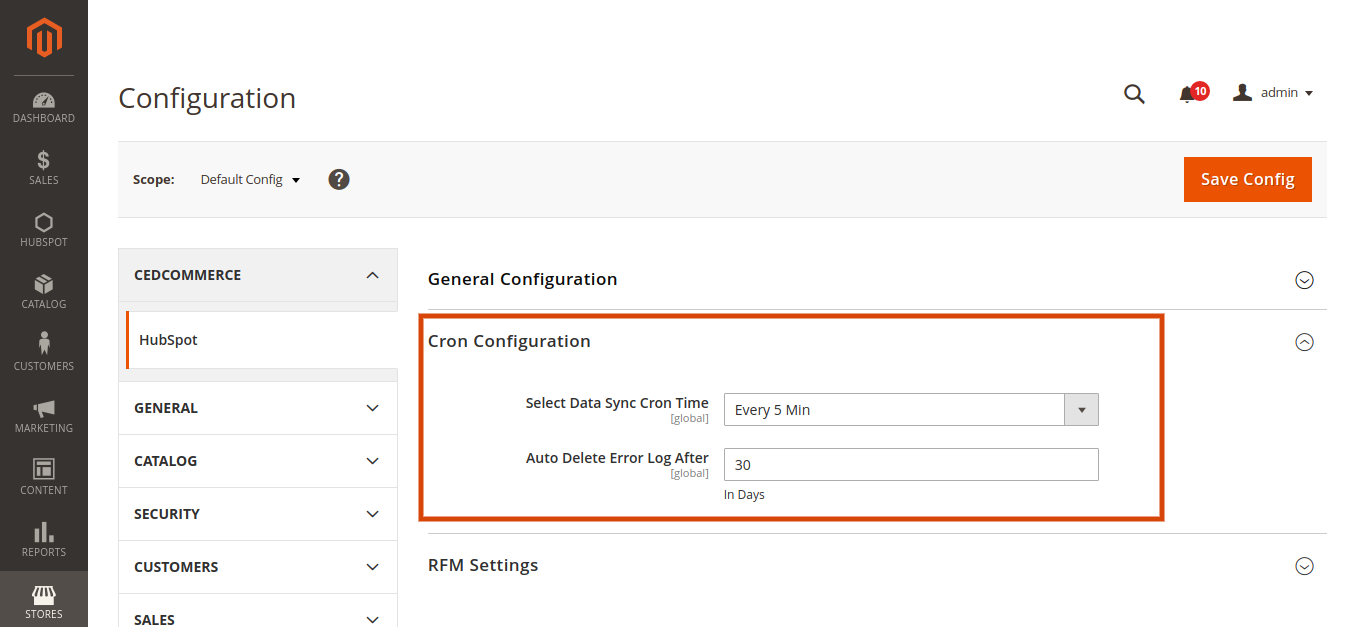1357x627 pixels.
Task: Open the Content layout icon
Action: (44, 468)
